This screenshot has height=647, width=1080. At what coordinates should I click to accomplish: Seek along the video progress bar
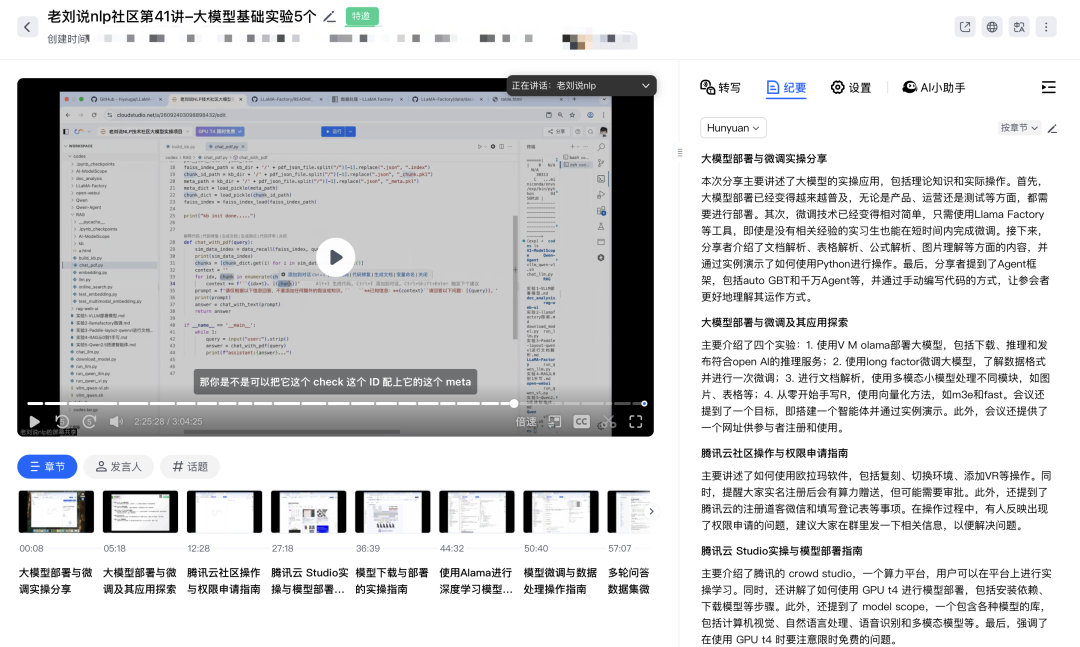[x=335, y=403]
